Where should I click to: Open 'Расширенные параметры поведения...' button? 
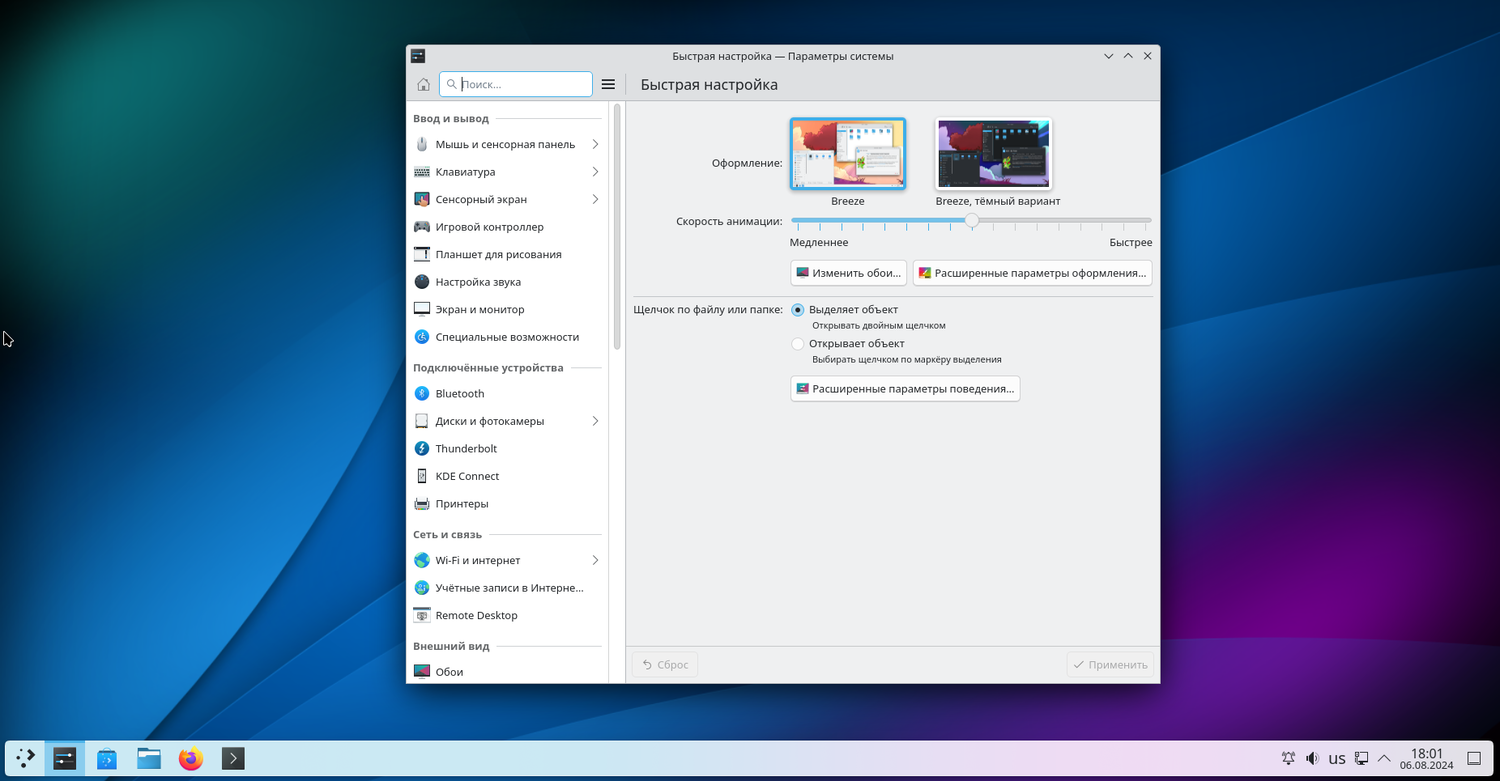[905, 389]
